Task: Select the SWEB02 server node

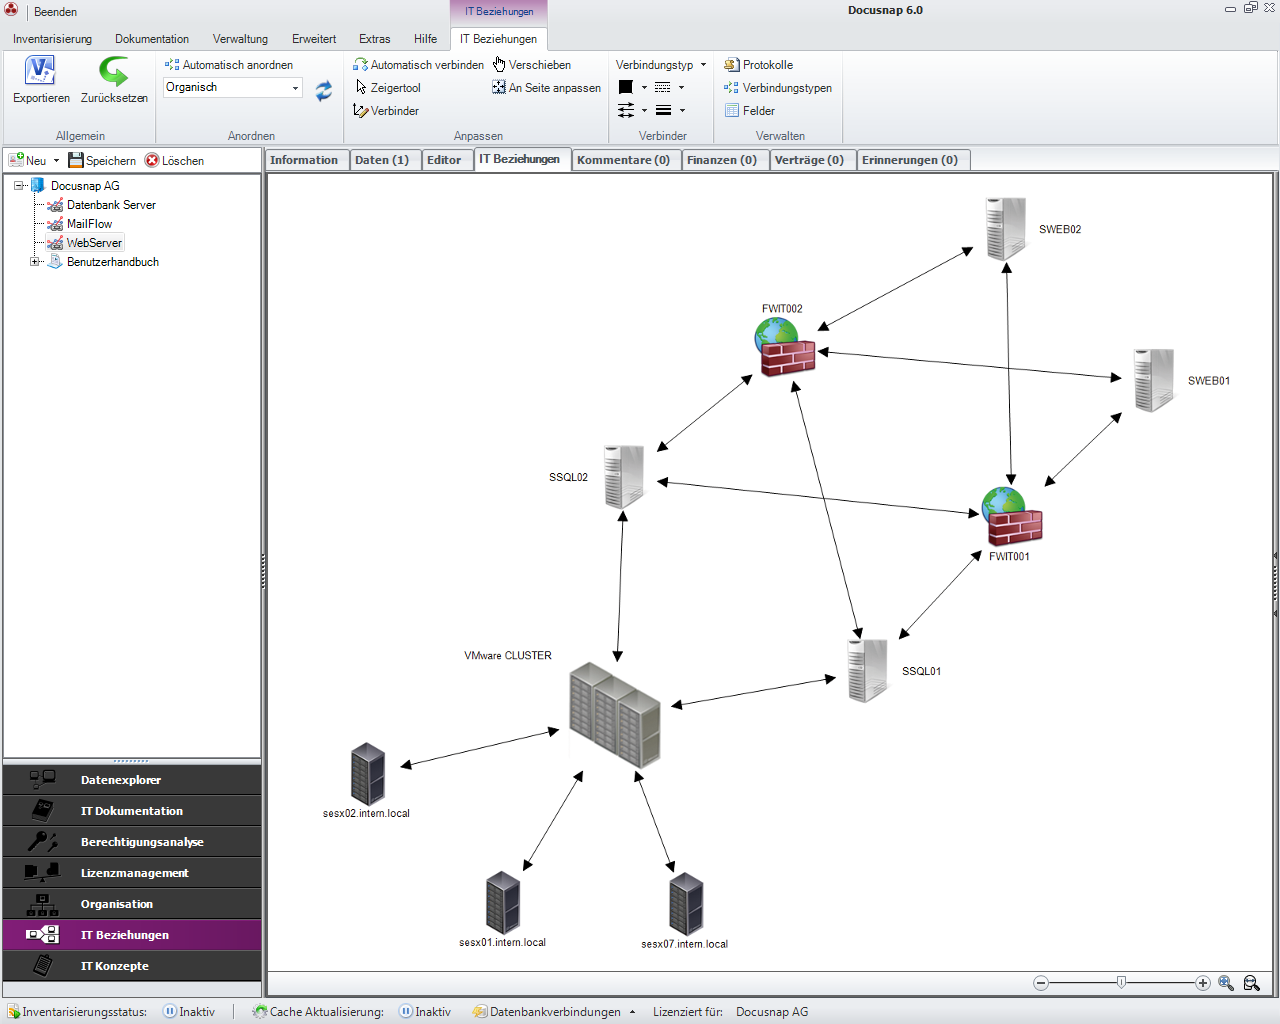Action: [1006, 229]
